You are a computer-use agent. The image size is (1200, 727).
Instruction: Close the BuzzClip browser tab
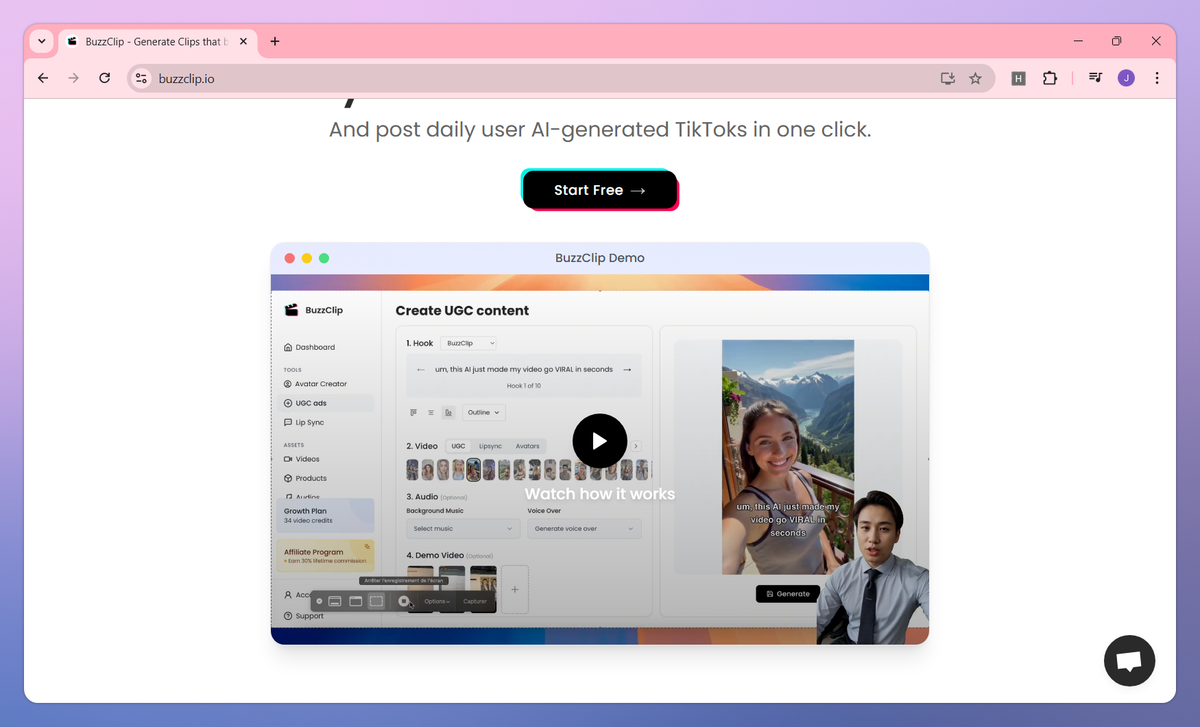pos(244,41)
